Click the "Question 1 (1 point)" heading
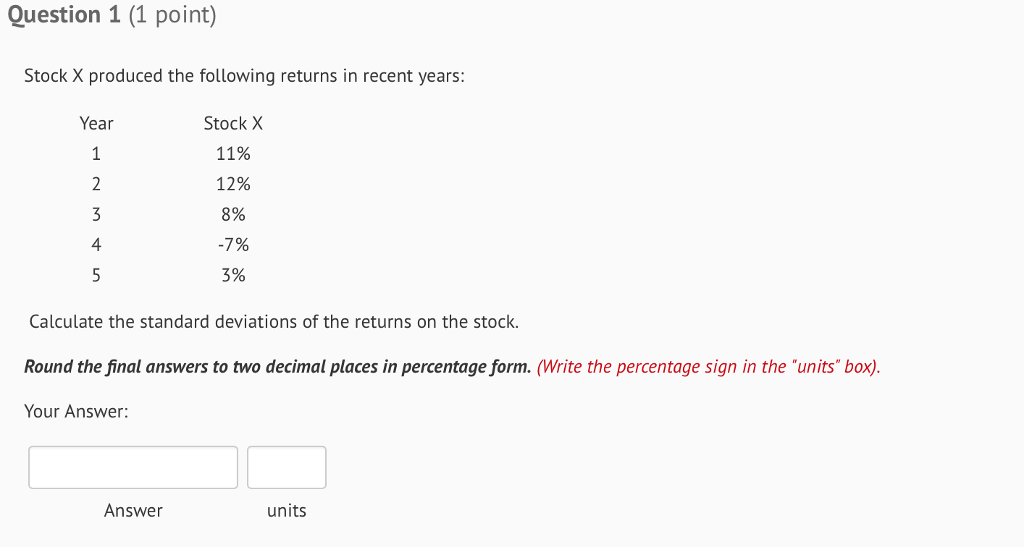The width and height of the screenshot is (1024, 547). click(111, 16)
